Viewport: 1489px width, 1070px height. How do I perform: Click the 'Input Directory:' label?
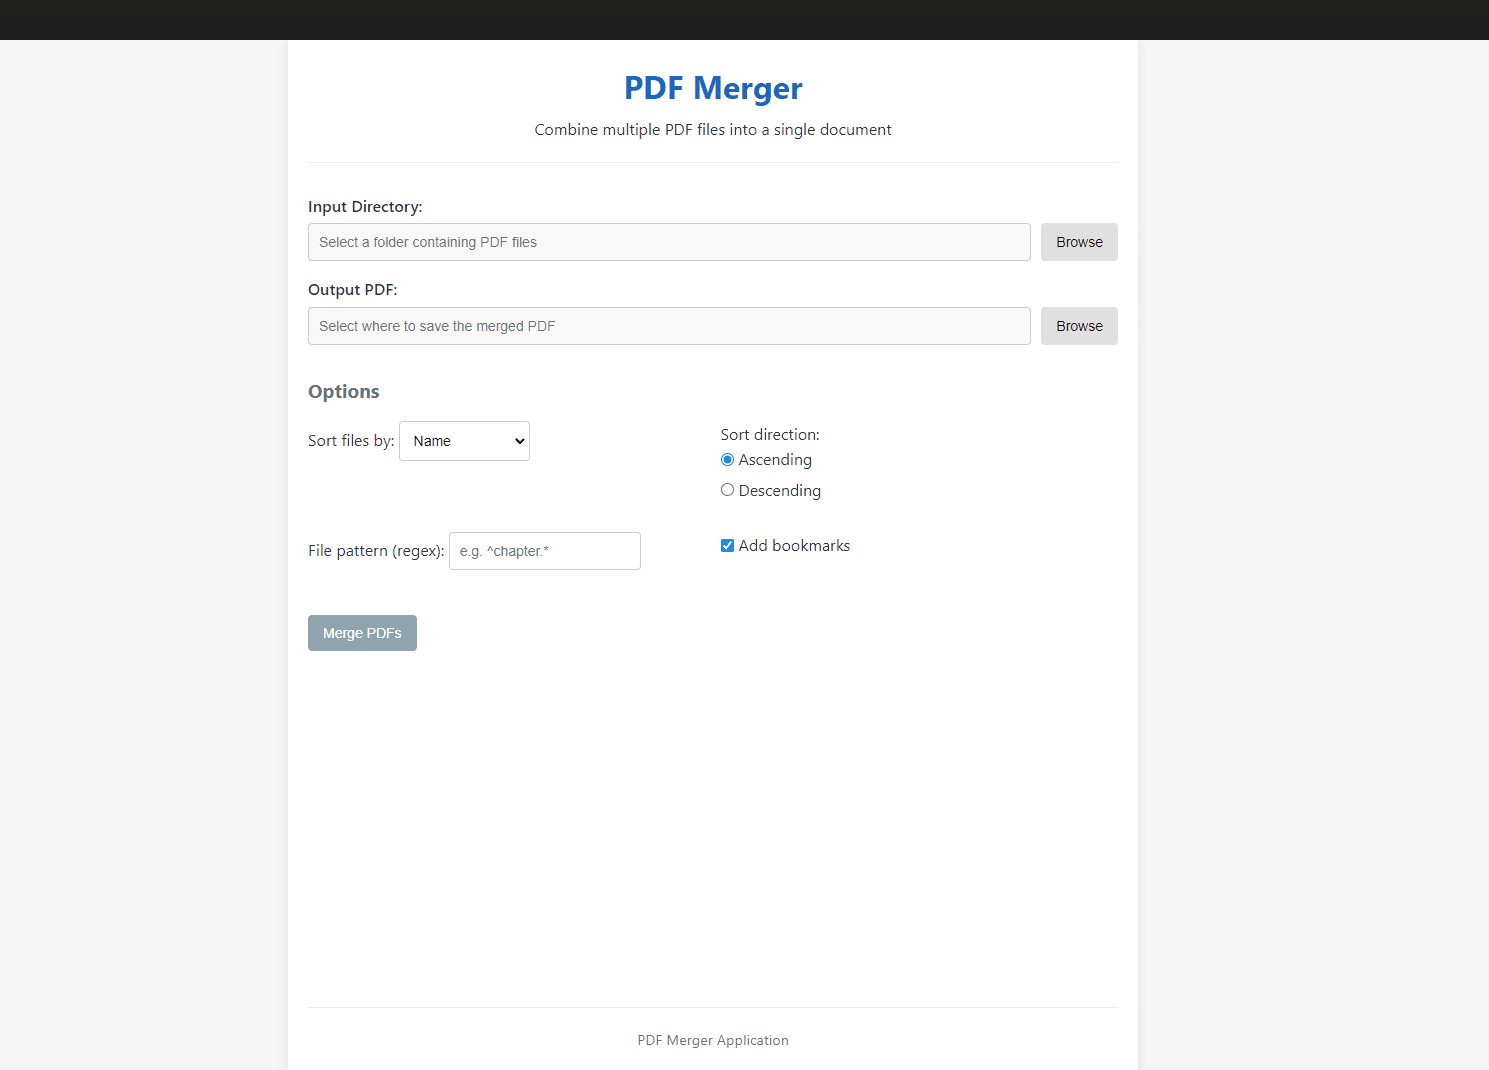coord(365,207)
